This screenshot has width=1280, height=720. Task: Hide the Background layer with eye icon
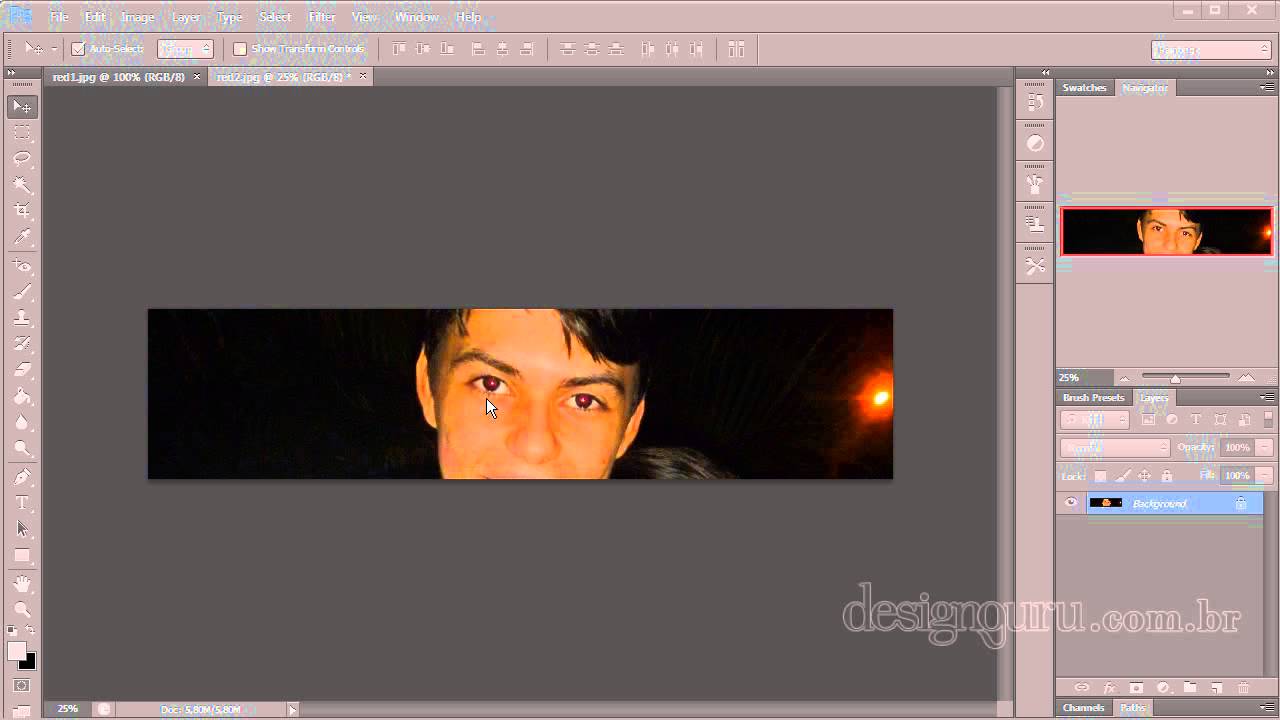1071,503
